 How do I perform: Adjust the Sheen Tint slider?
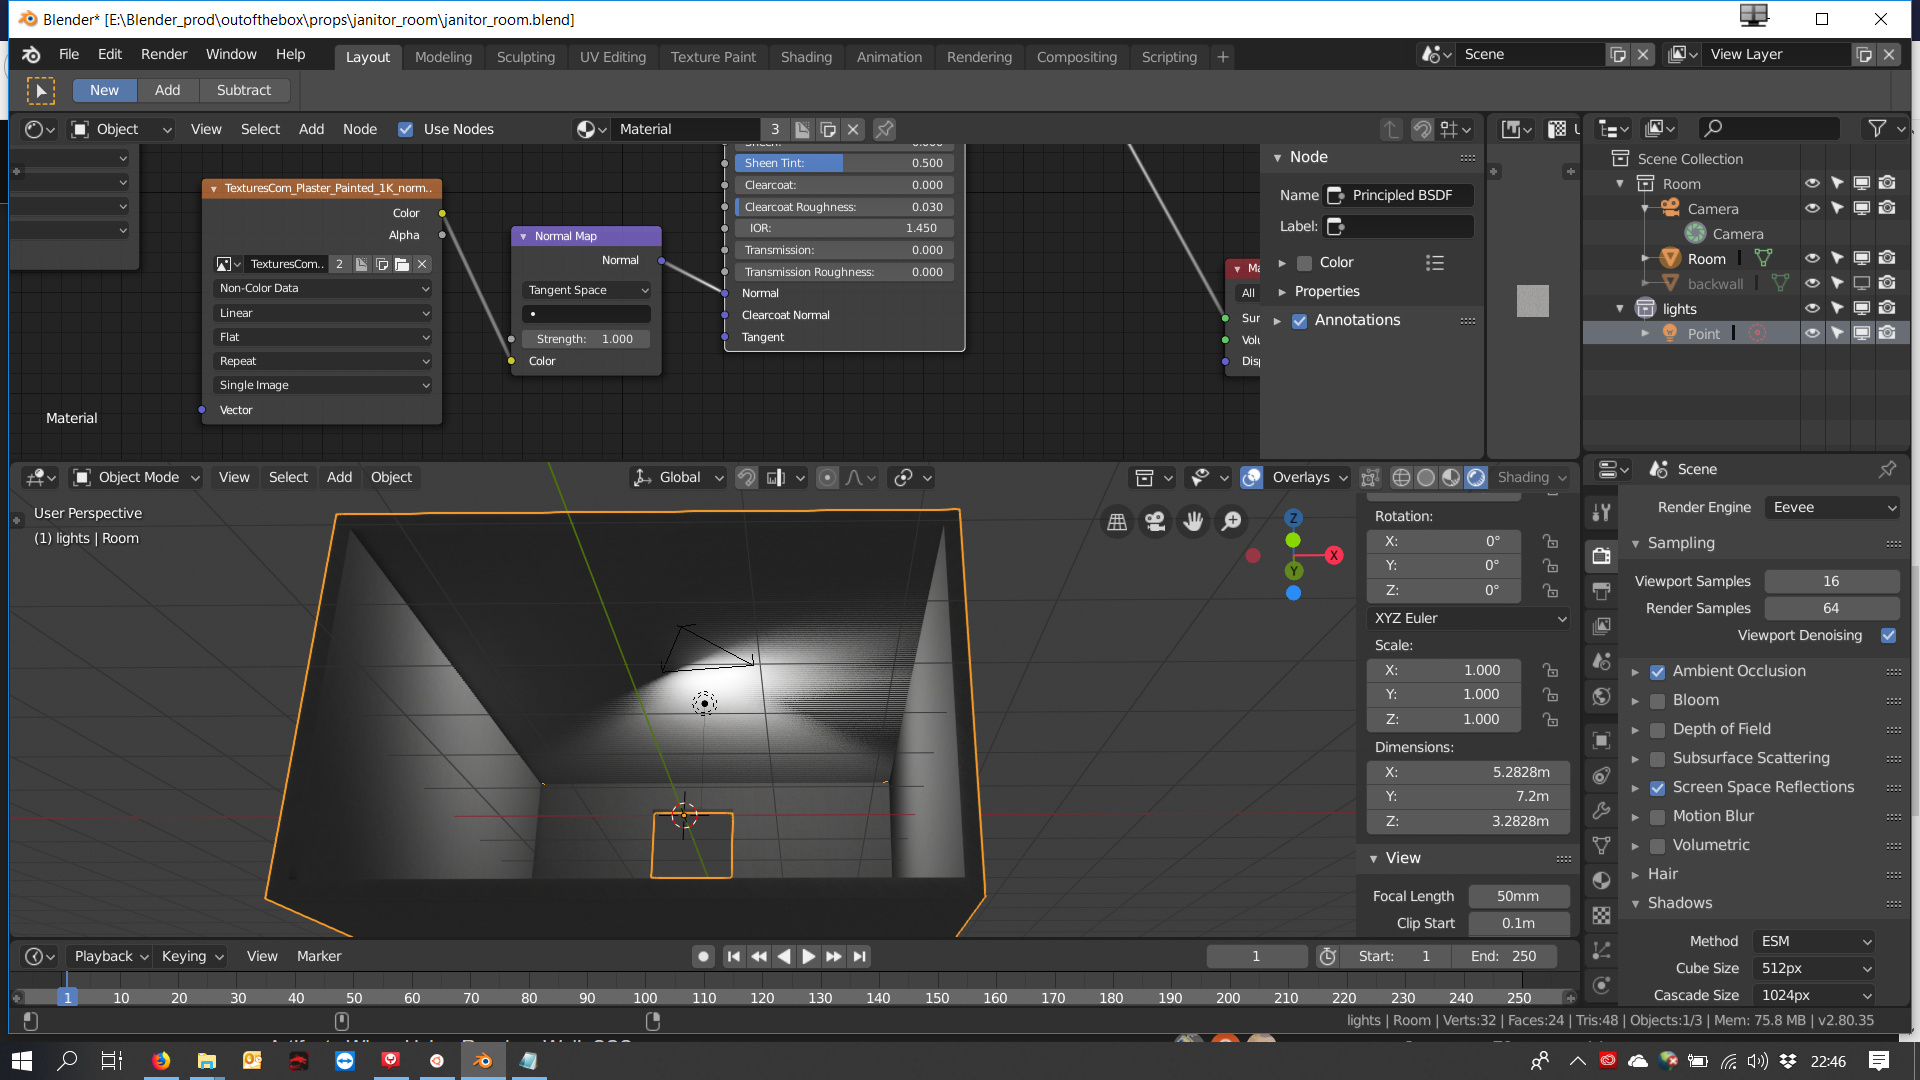[x=844, y=163]
